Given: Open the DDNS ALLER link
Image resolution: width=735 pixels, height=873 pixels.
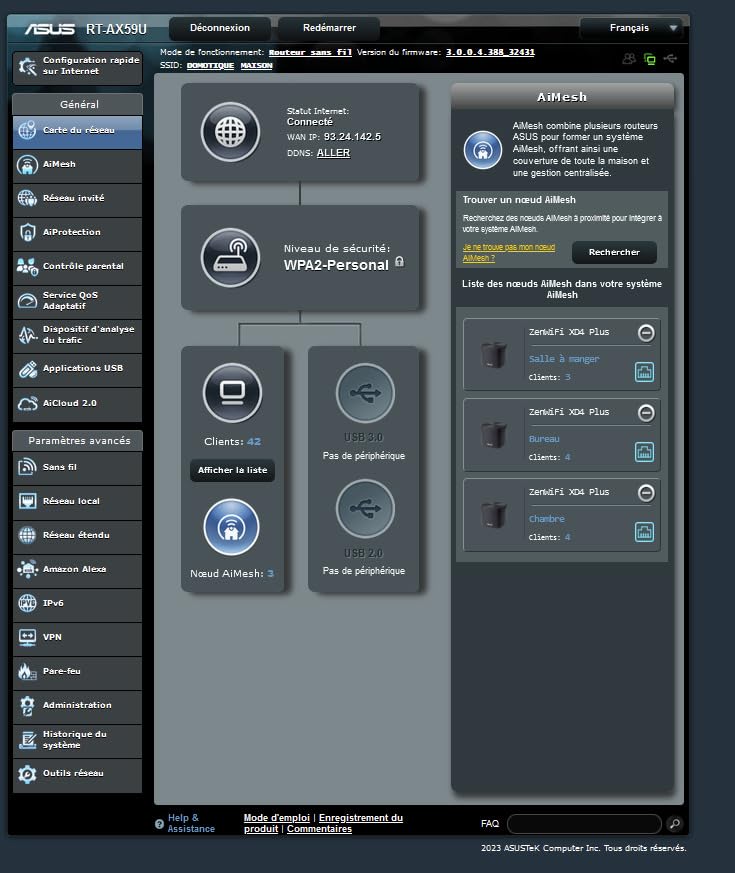Looking at the screenshot, I should [x=333, y=153].
